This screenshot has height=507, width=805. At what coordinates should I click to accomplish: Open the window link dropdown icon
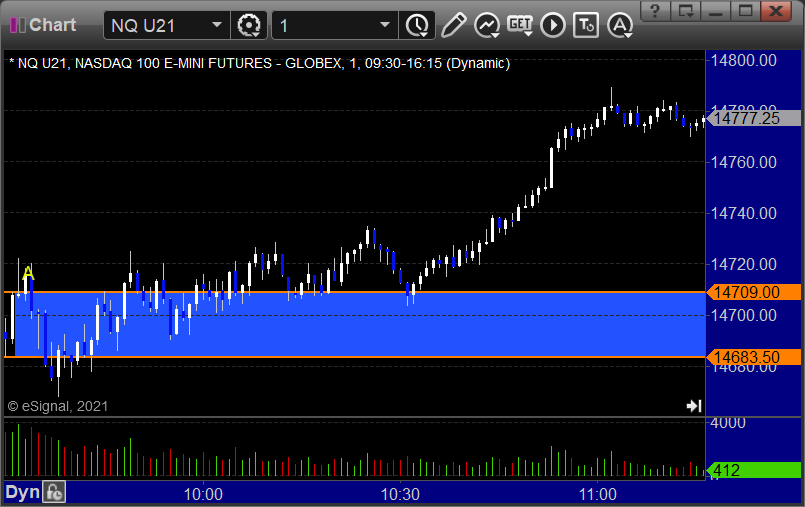click(x=685, y=10)
